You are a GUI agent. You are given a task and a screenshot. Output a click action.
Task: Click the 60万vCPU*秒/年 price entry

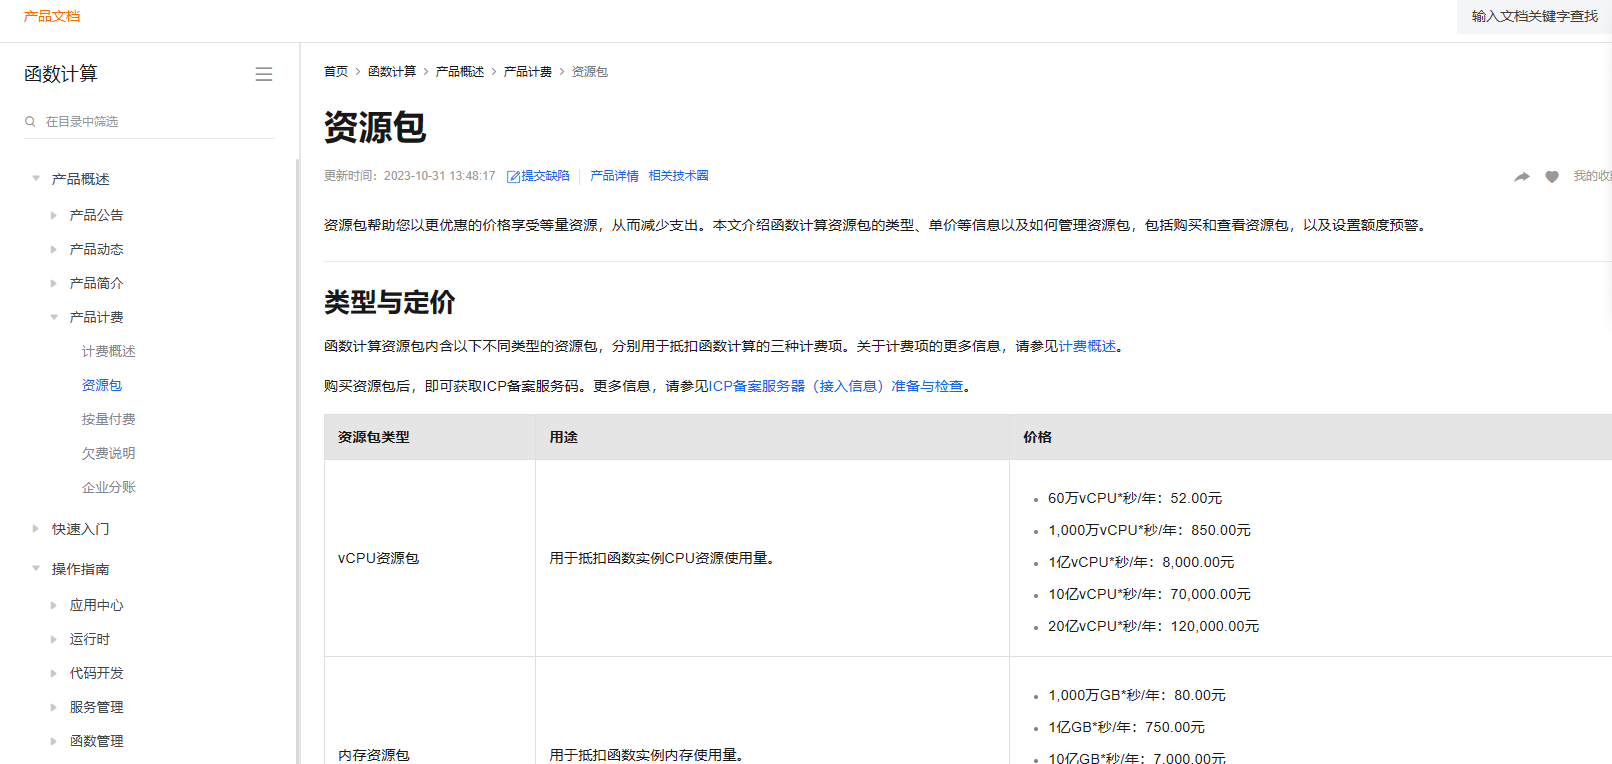pos(1135,498)
